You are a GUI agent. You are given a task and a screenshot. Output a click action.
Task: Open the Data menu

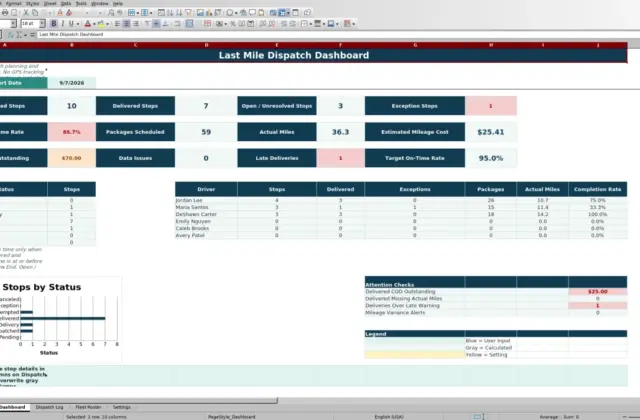66,3
